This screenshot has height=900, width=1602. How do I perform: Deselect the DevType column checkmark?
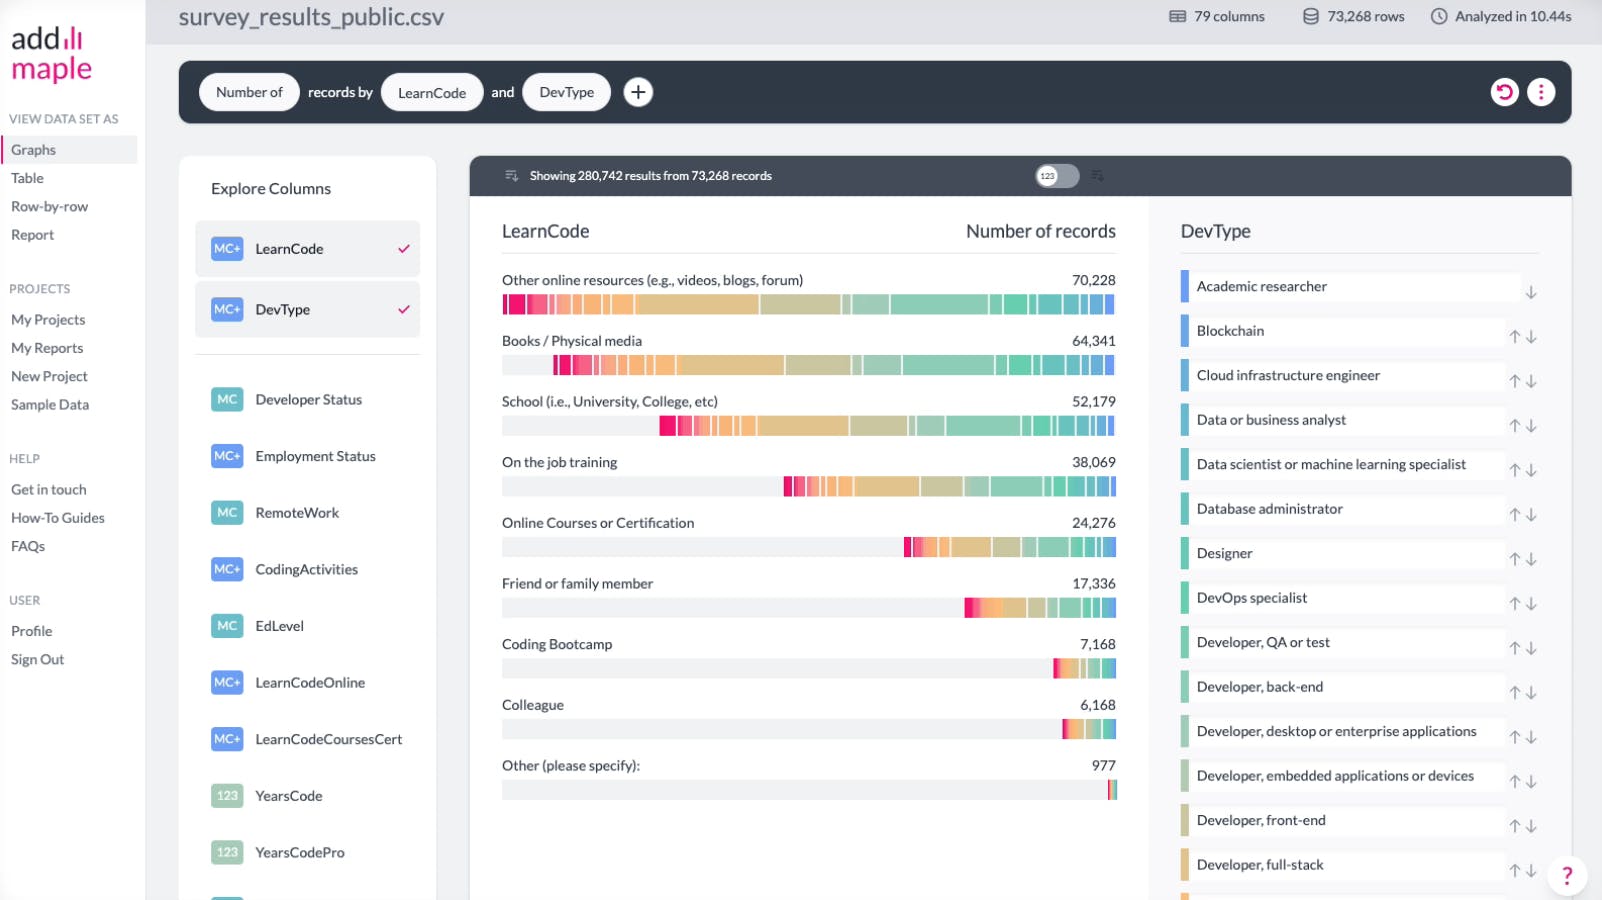tap(404, 310)
